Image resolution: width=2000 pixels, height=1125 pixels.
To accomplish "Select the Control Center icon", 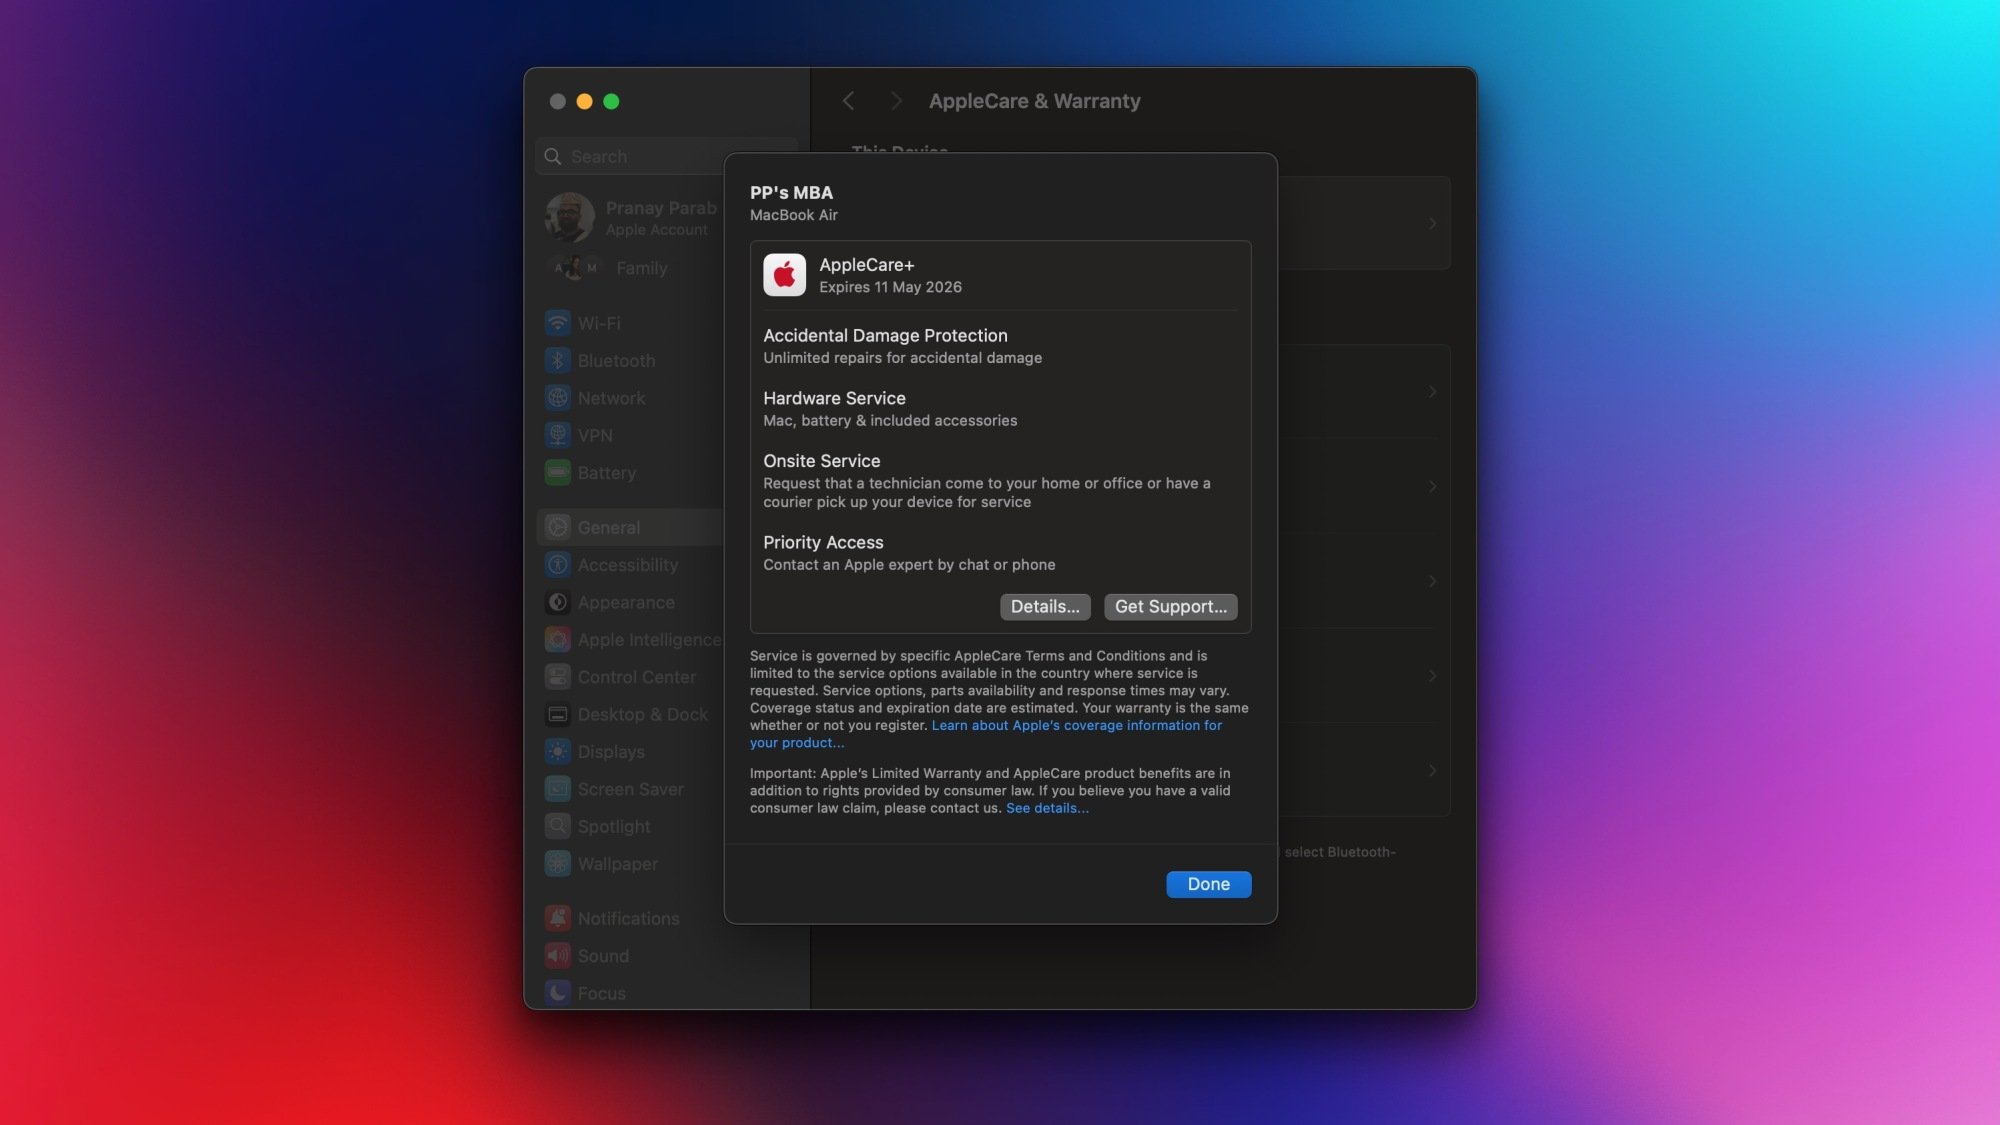I will [x=557, y=677].
